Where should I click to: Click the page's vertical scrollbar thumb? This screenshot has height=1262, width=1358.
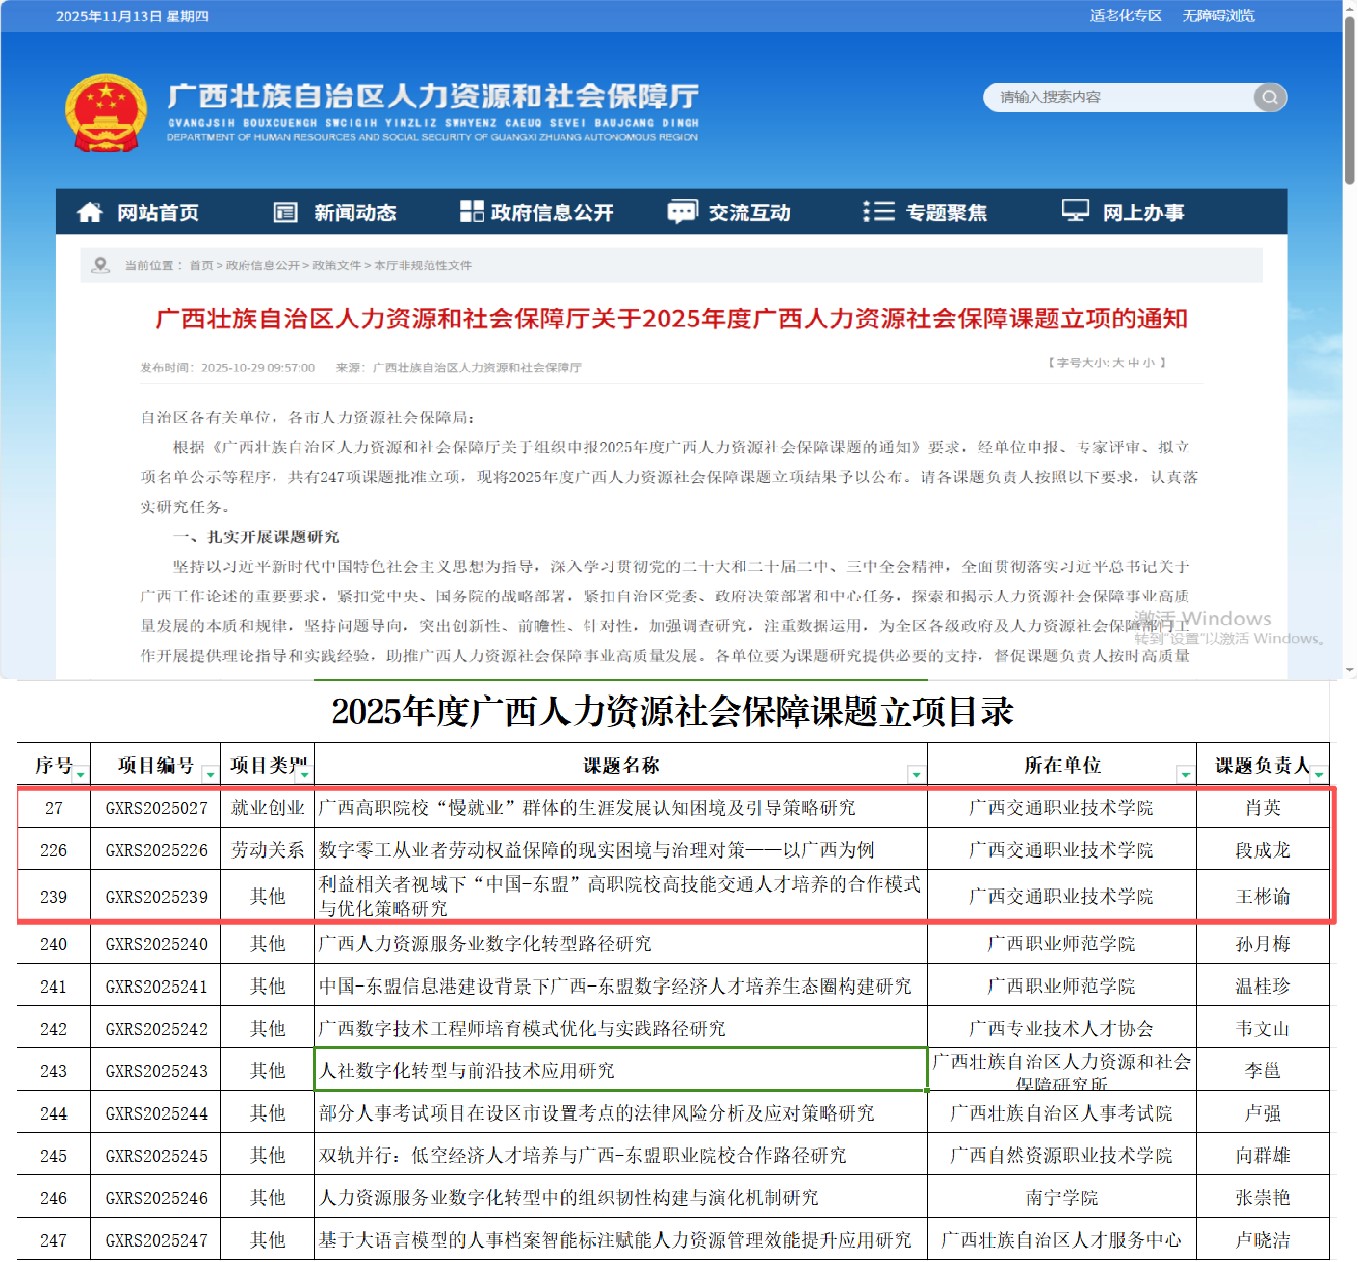point(1349,100)
